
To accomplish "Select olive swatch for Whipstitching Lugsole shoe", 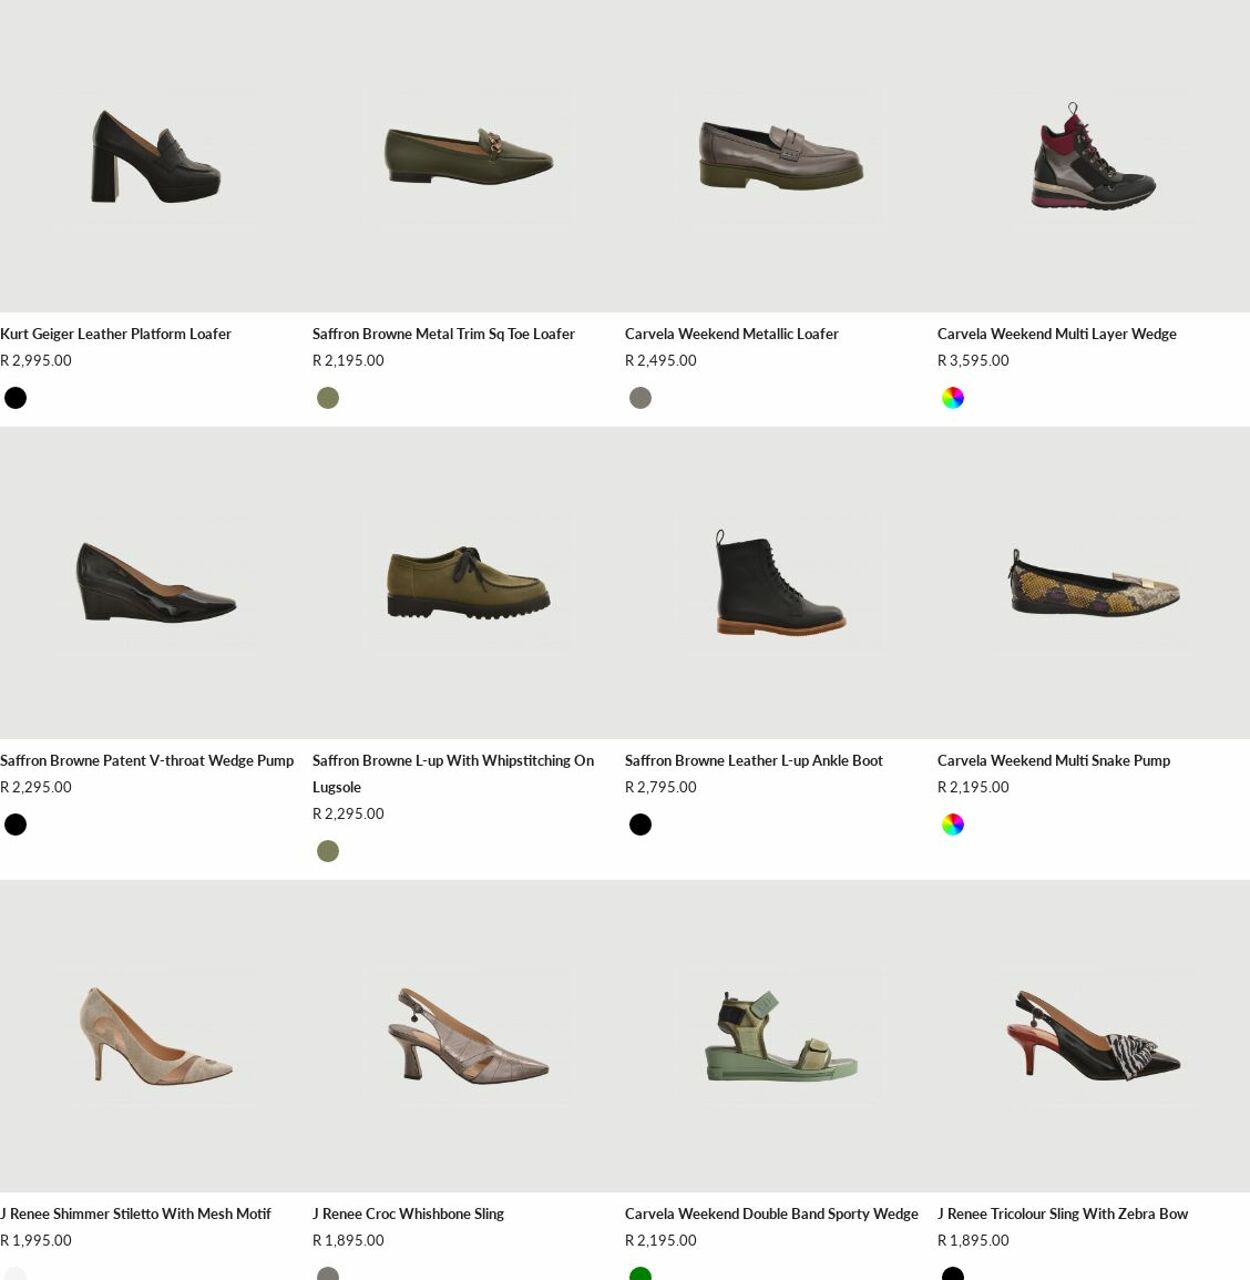I will tap(328, 851).
